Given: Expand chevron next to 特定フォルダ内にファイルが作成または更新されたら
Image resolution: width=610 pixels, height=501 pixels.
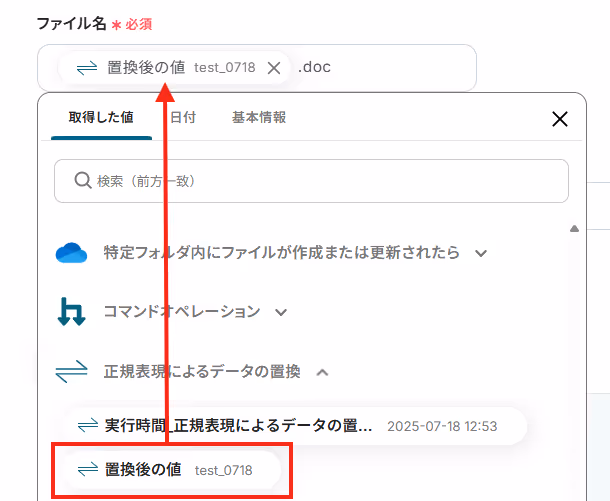Looking at the screenshot, I should (x=481, y=253).
